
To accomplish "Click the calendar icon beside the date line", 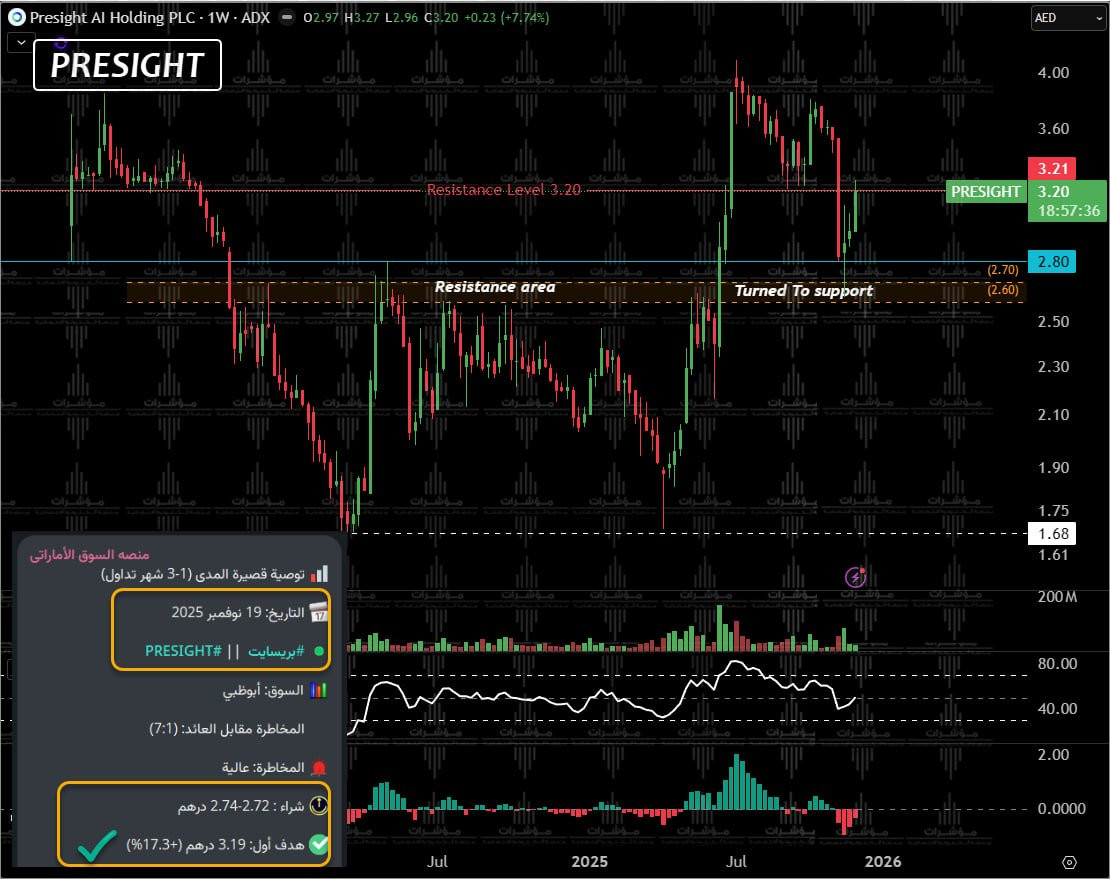I will pyautogui.click(x=319, y=612).
